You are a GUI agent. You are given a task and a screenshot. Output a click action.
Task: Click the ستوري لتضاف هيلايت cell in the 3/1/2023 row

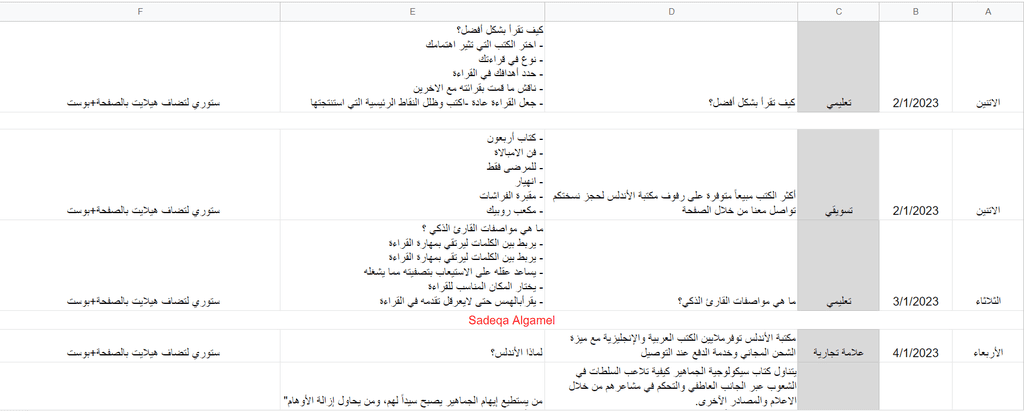140,265
